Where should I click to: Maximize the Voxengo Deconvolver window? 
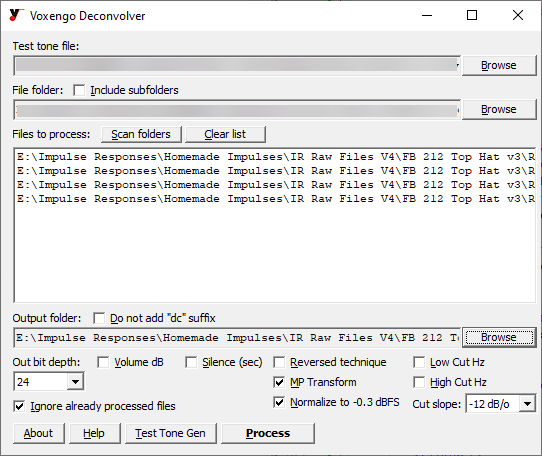[x=472, y=16]
